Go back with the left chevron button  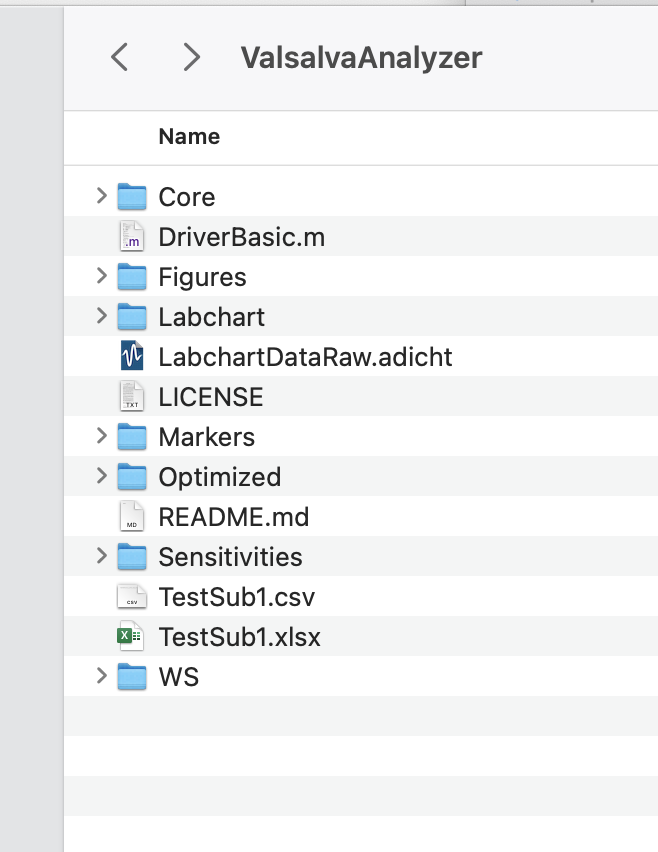[x=119, y=57]
